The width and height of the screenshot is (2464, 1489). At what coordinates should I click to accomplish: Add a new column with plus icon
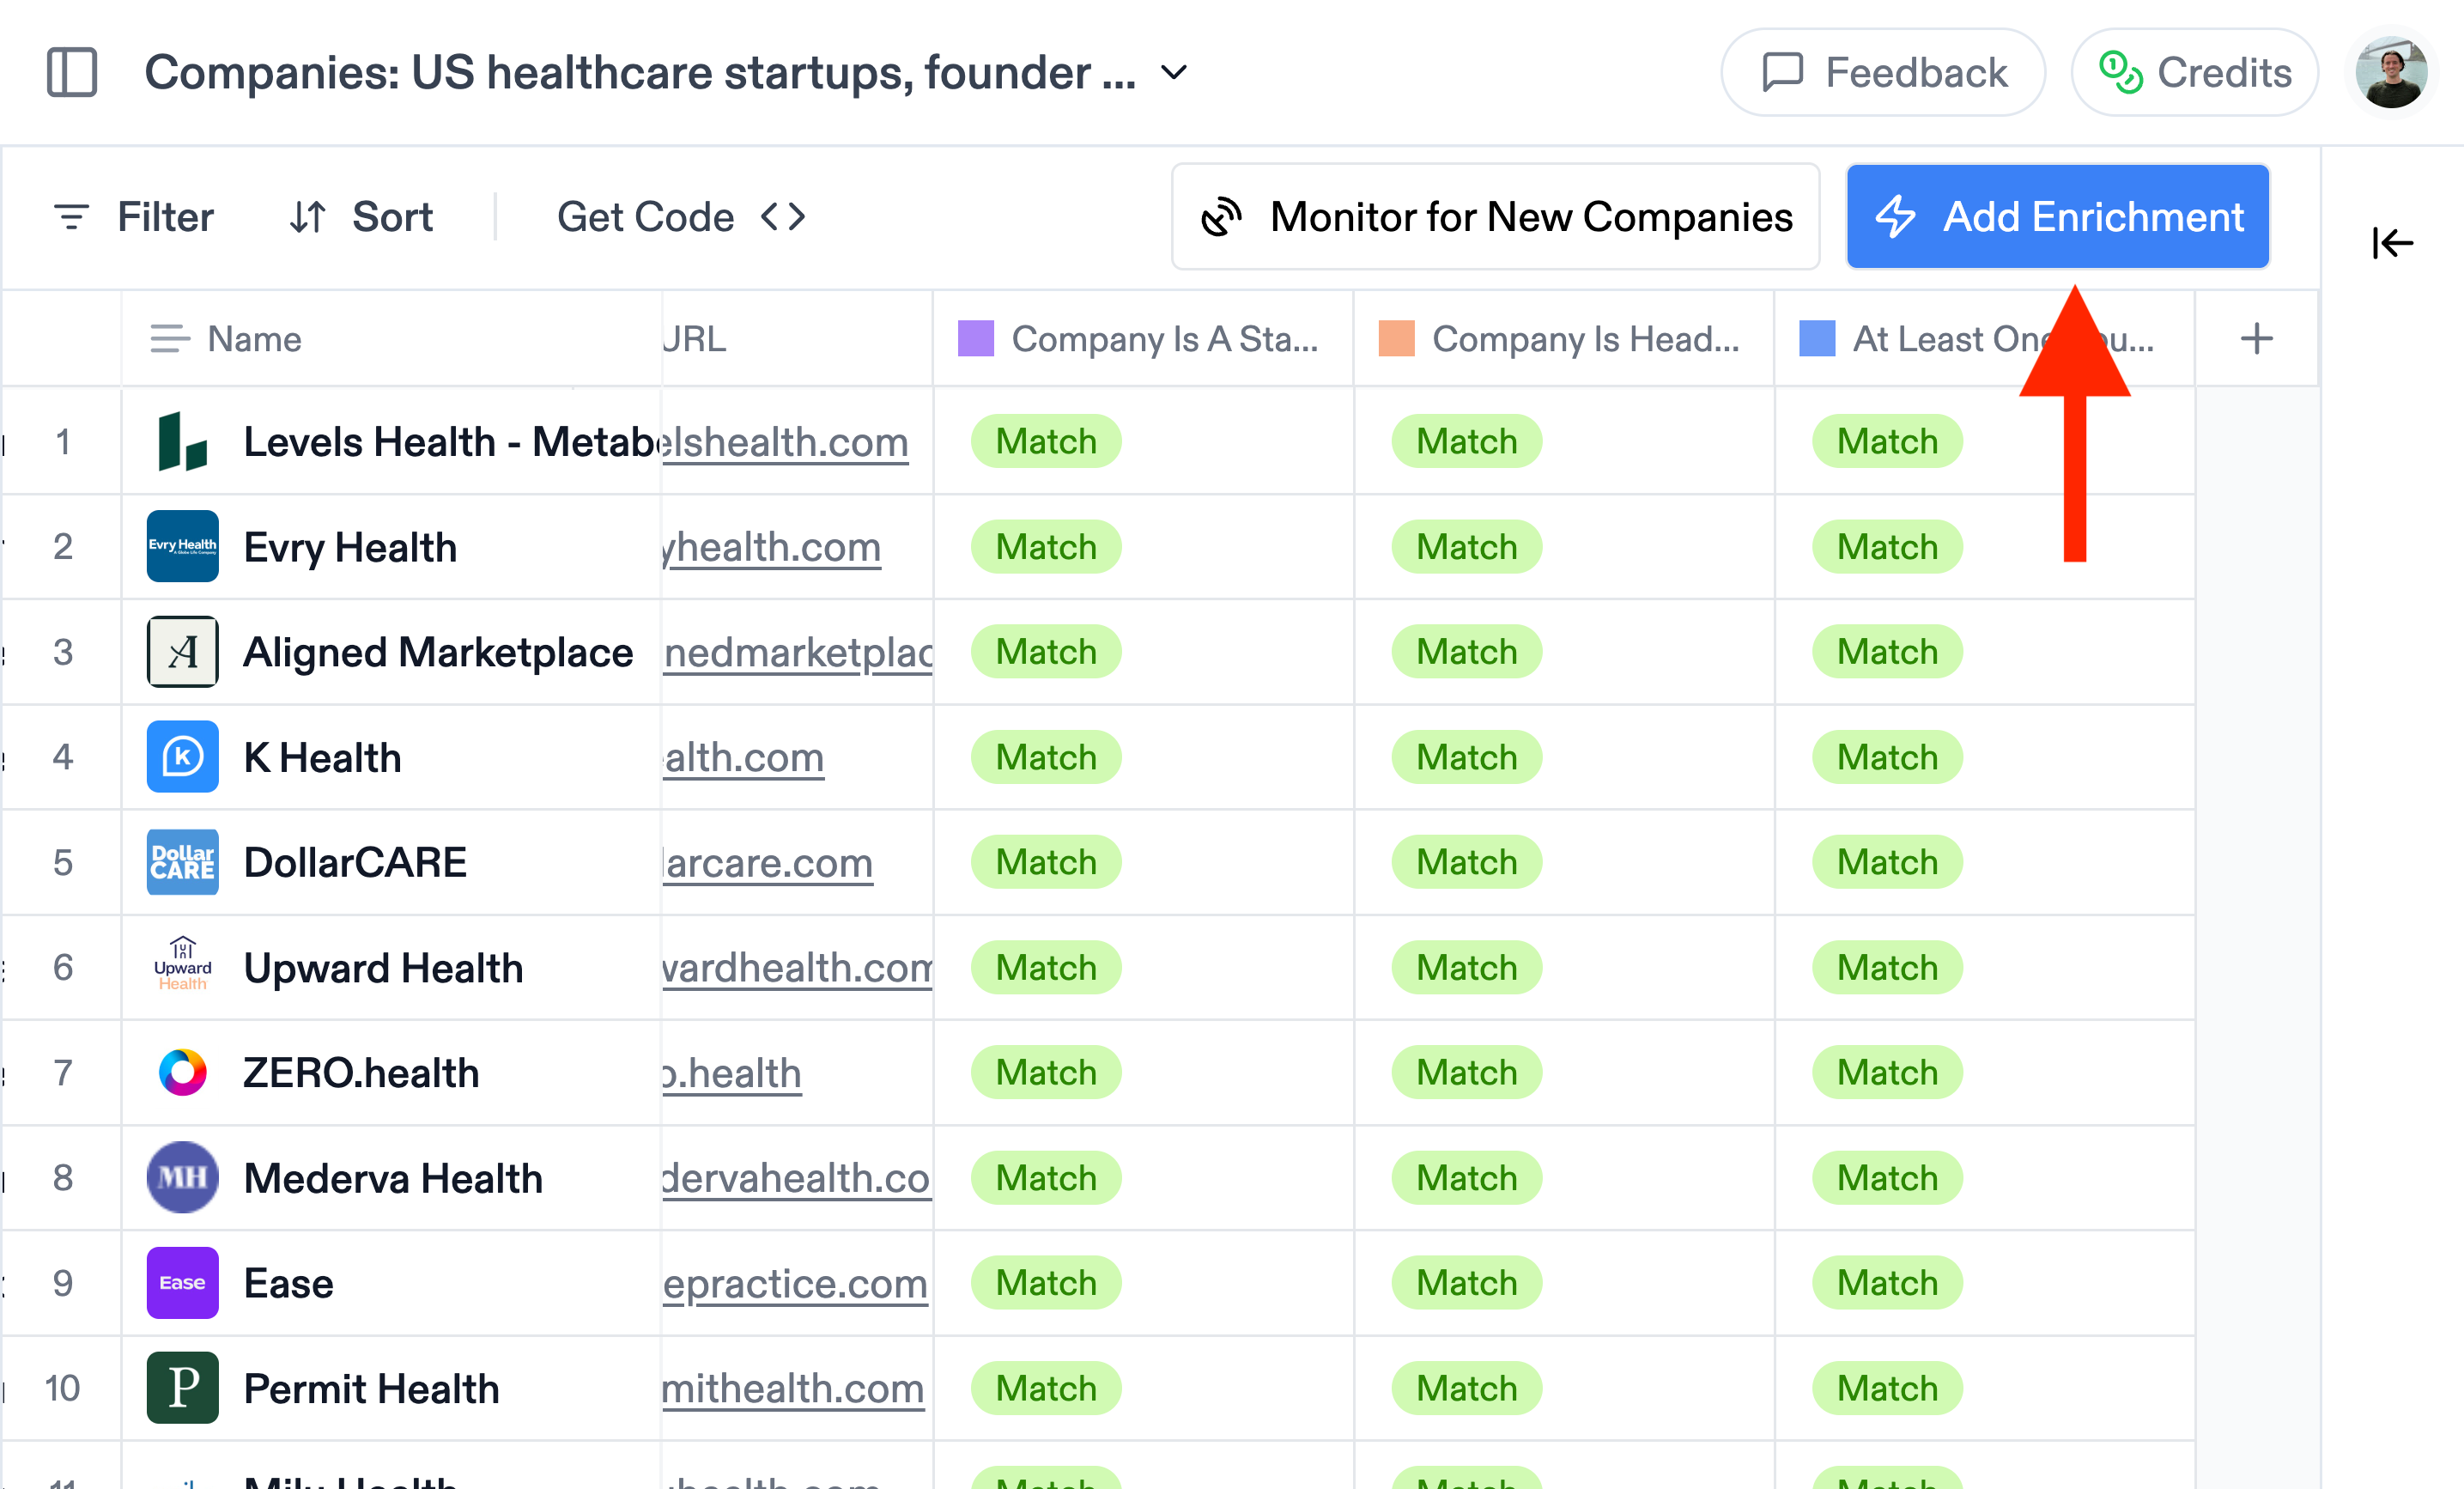click(x=2256, y=339)
